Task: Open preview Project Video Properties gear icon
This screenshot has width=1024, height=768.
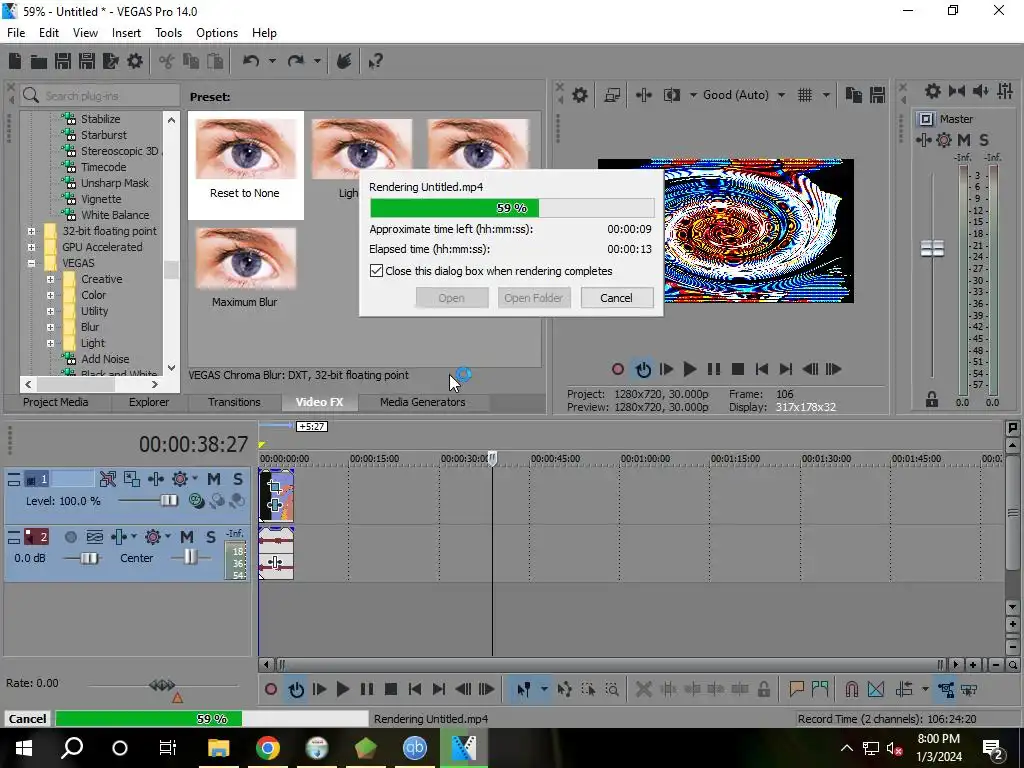Action: tap(580, 95)
